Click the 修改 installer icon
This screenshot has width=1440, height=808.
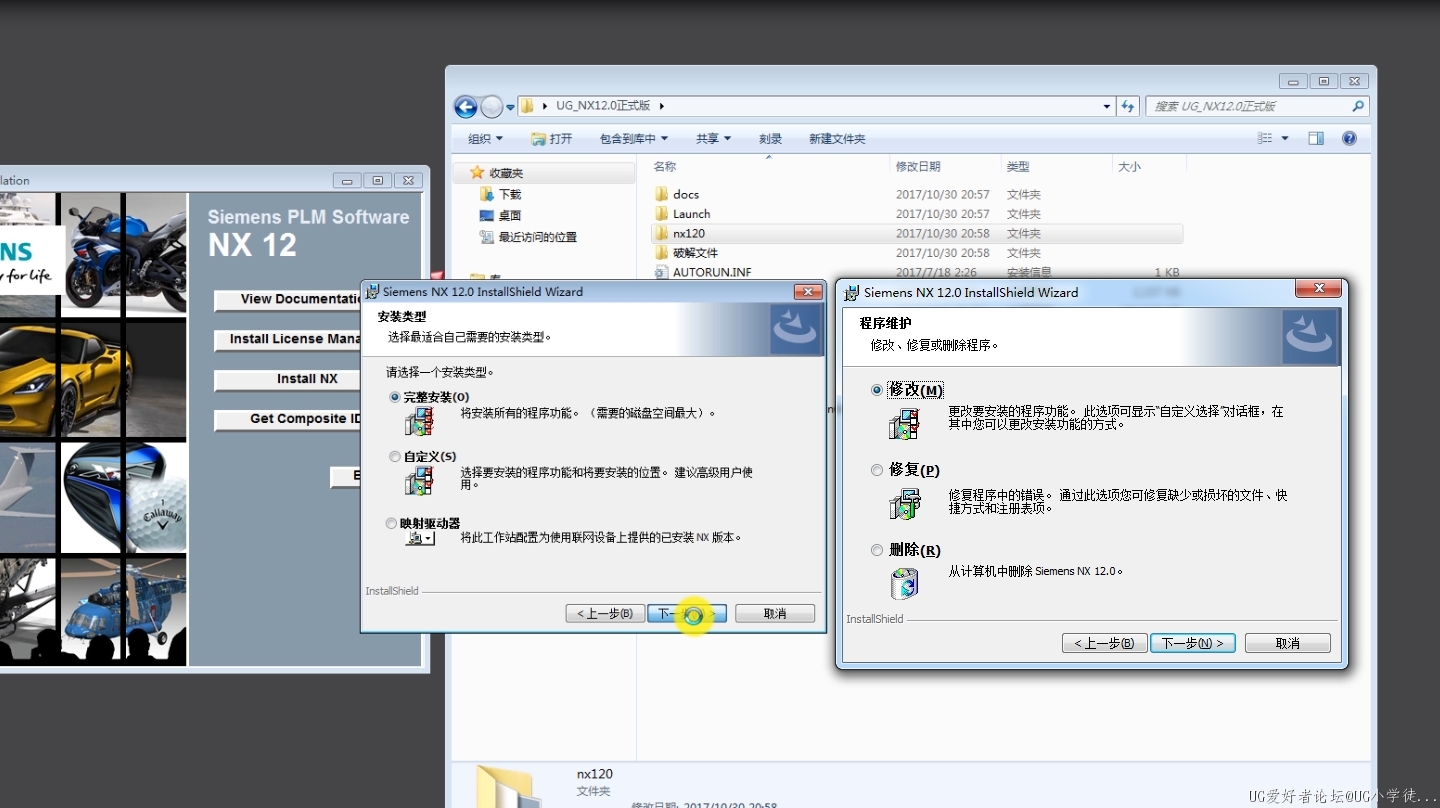tap(904, 423)
